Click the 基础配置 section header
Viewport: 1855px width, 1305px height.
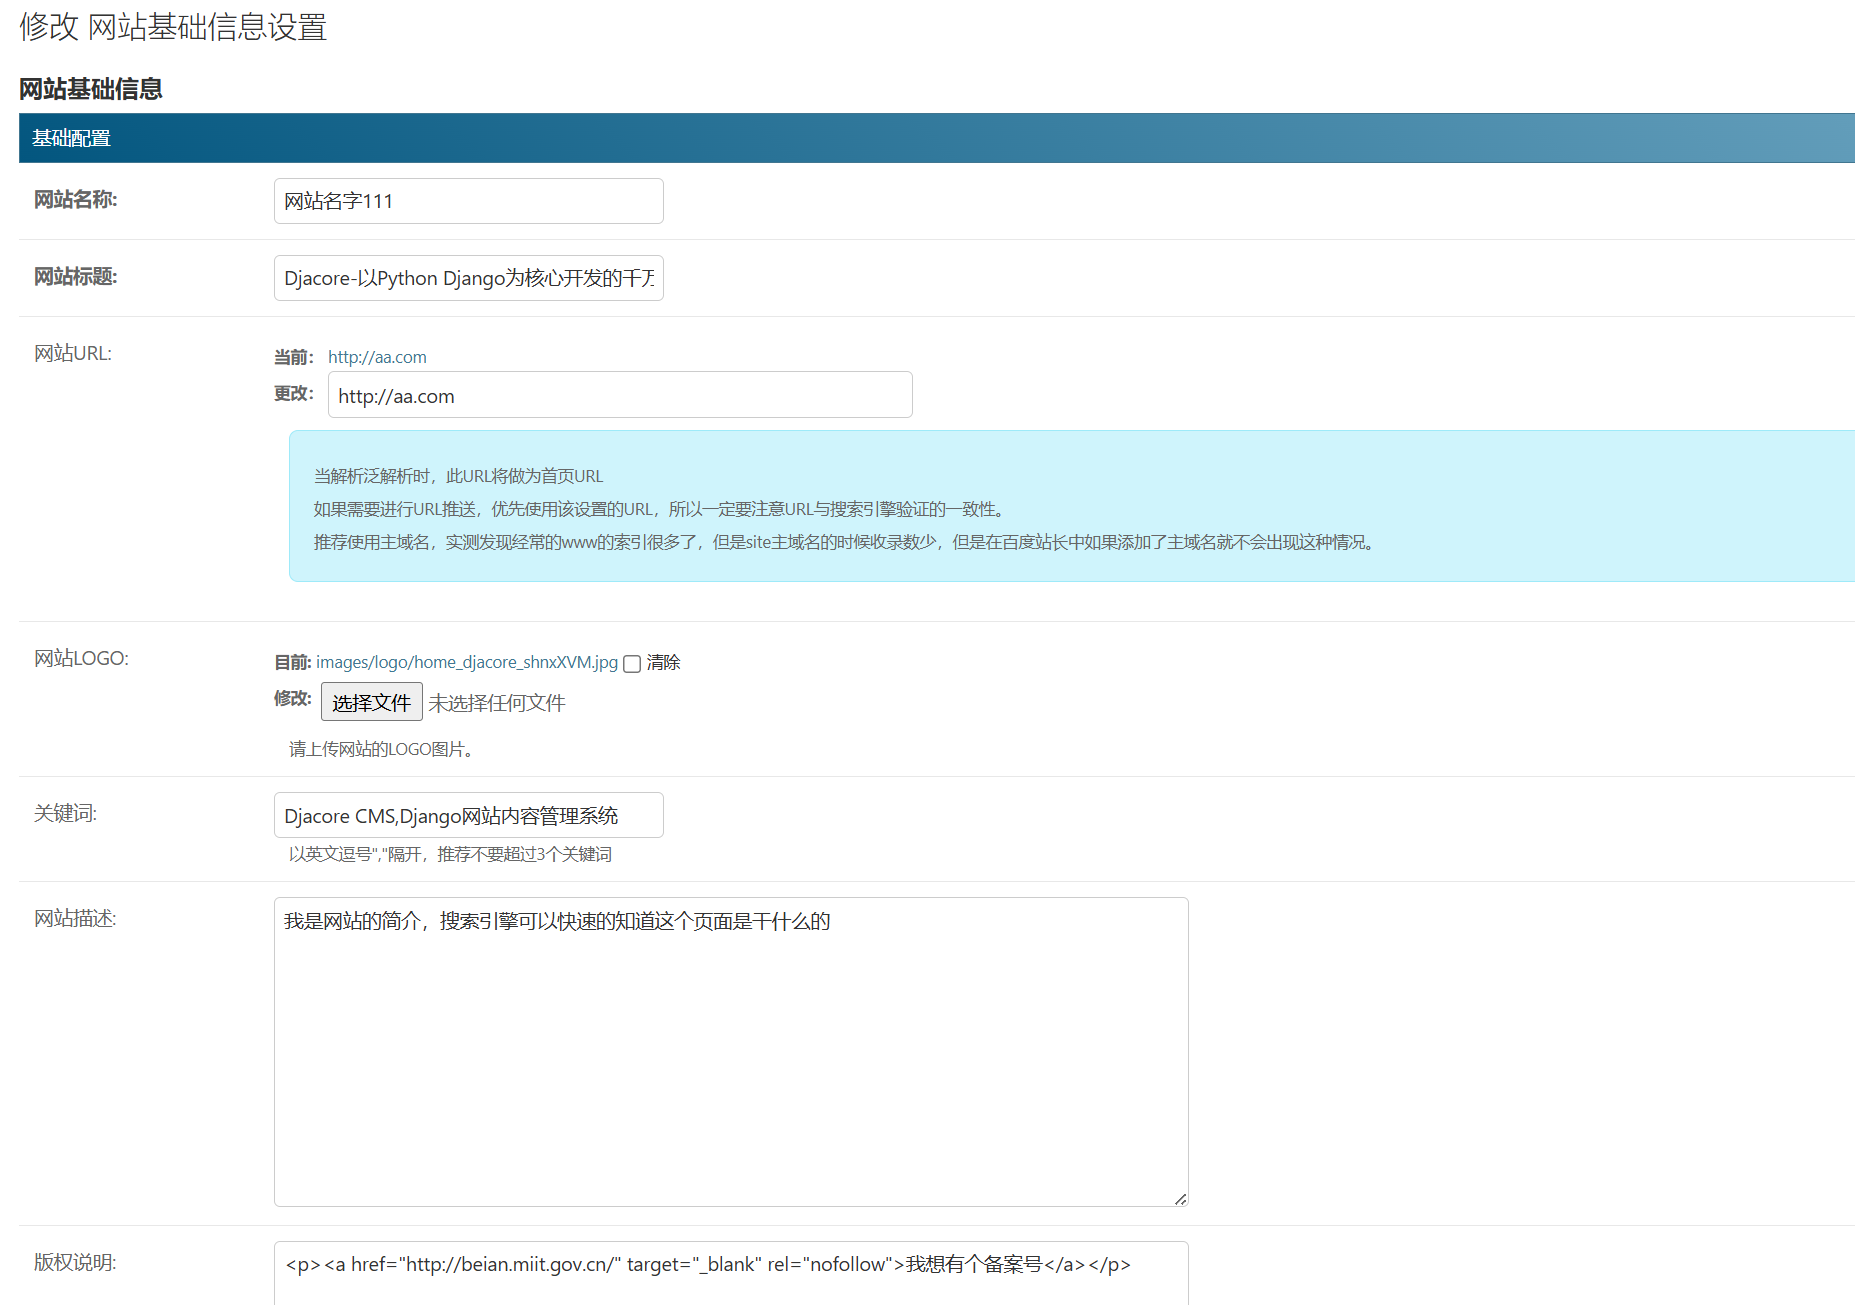(71, 138)
